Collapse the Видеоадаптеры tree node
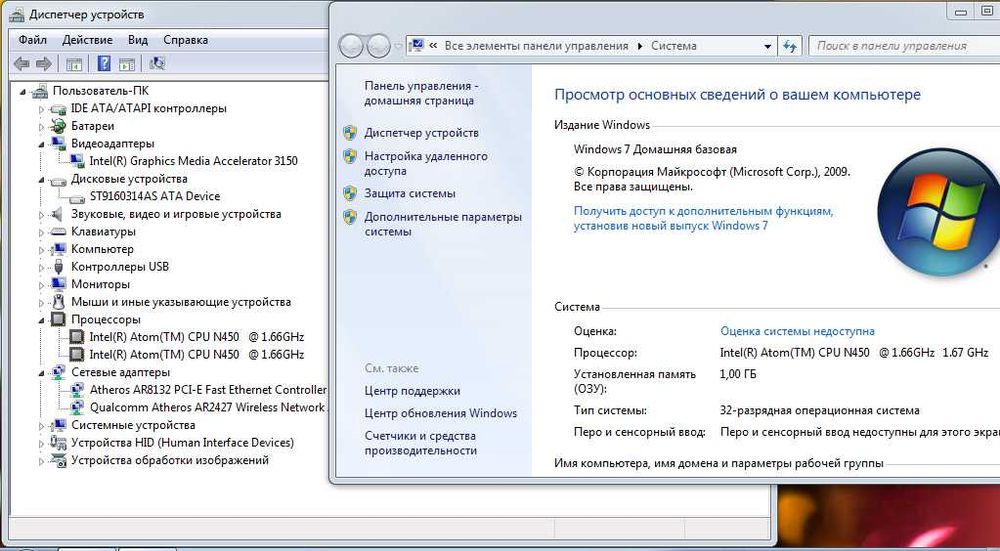1000x551 pixels. click(42, 144)
